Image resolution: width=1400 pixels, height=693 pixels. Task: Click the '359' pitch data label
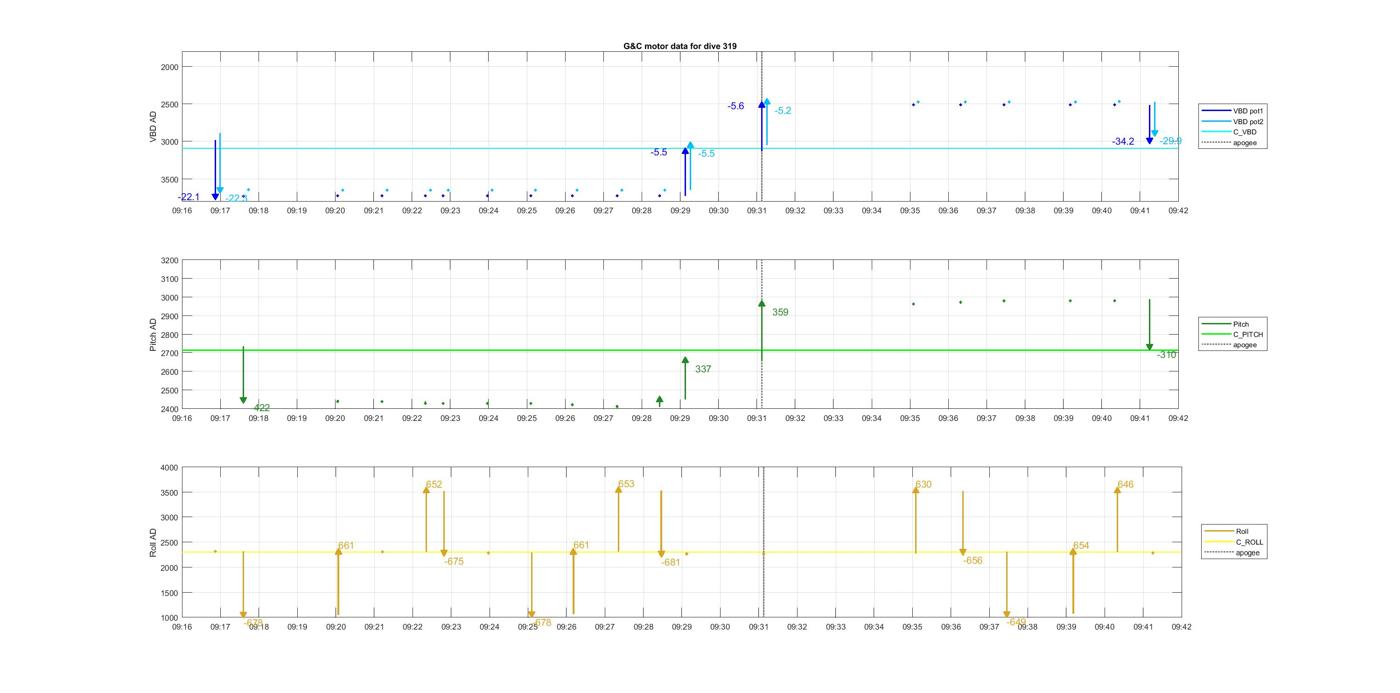point(780,312)
